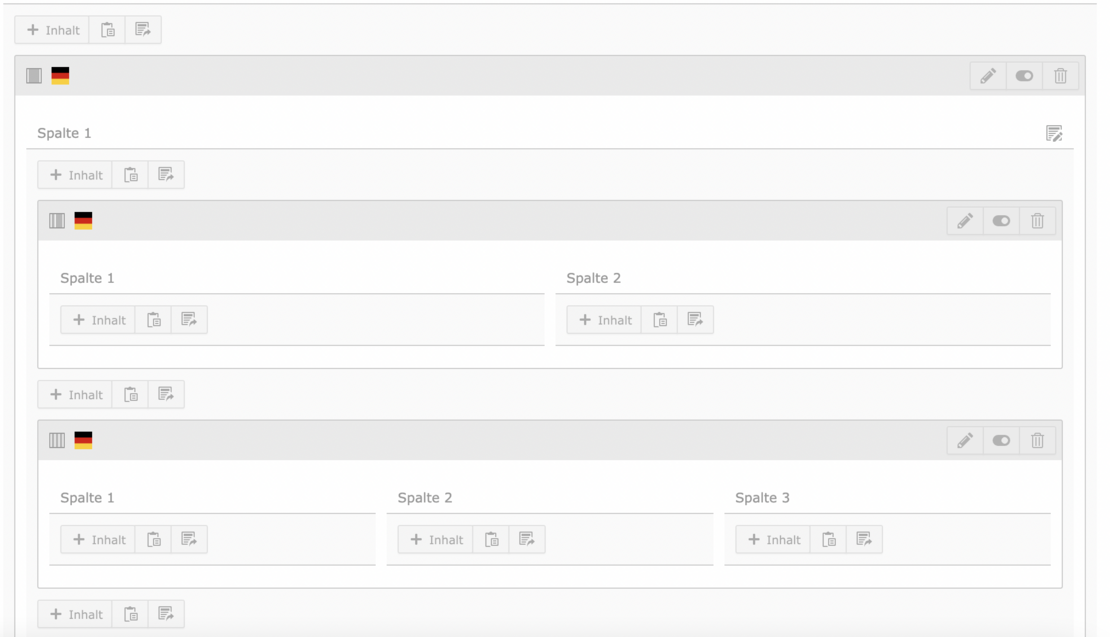The height and width of the screenshot is (637, 1110).
Task: Open the German flag menu of the two-column container
Action: 83,220
